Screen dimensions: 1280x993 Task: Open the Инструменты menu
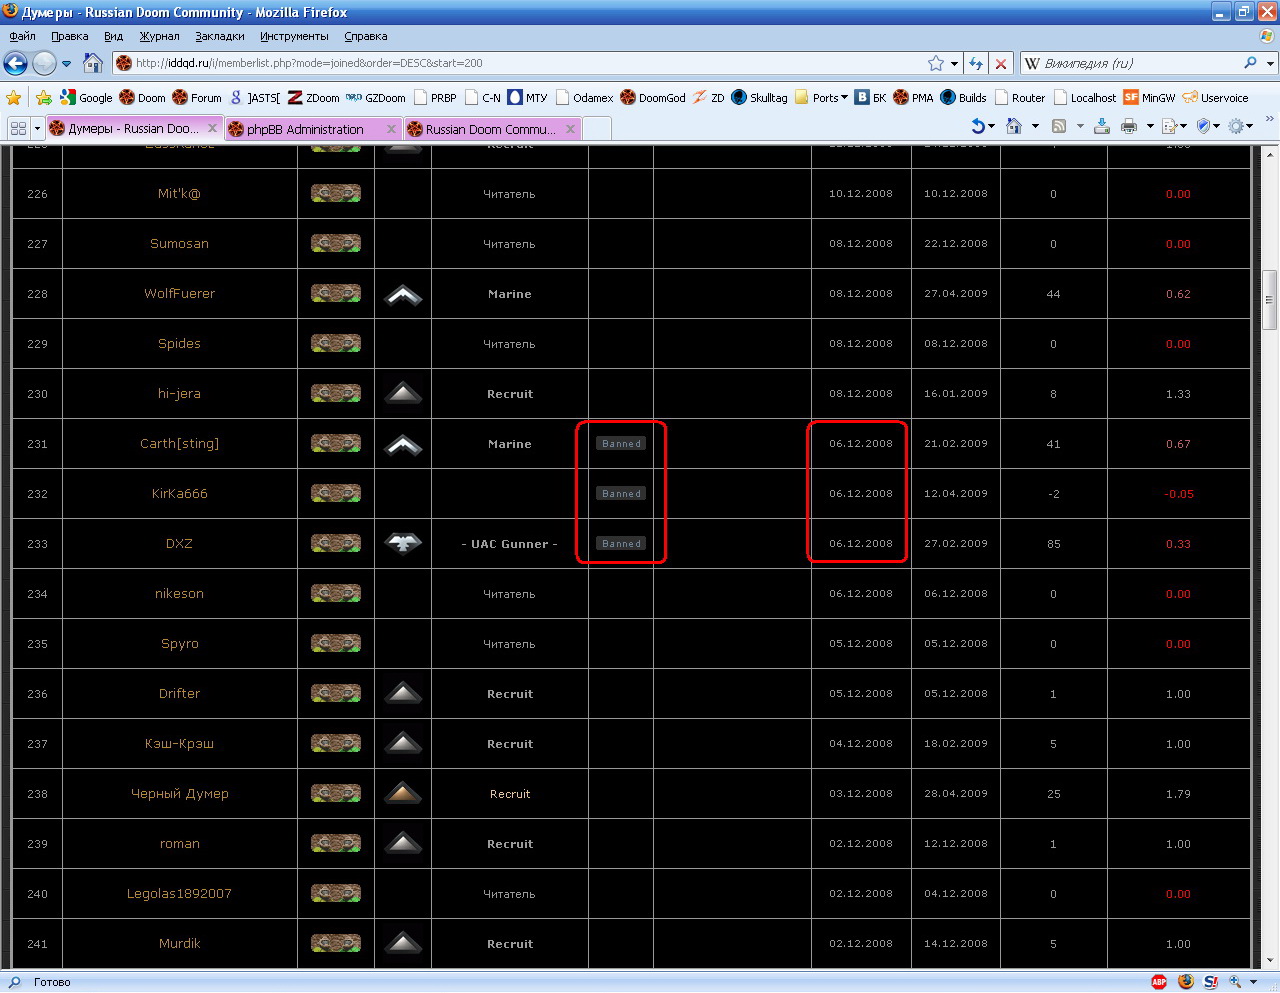click(294, 36)
